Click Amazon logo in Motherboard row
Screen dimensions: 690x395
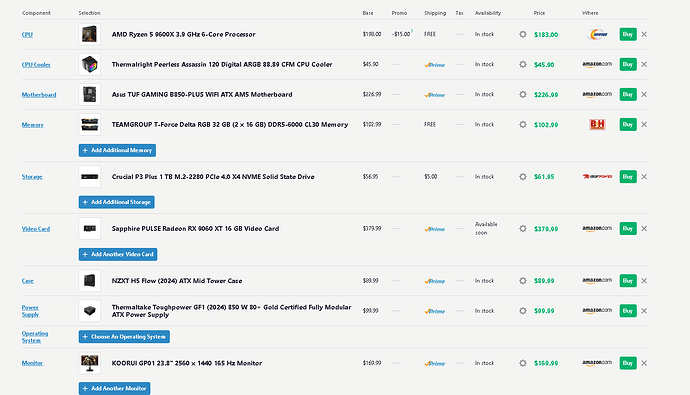coord(597,95)
